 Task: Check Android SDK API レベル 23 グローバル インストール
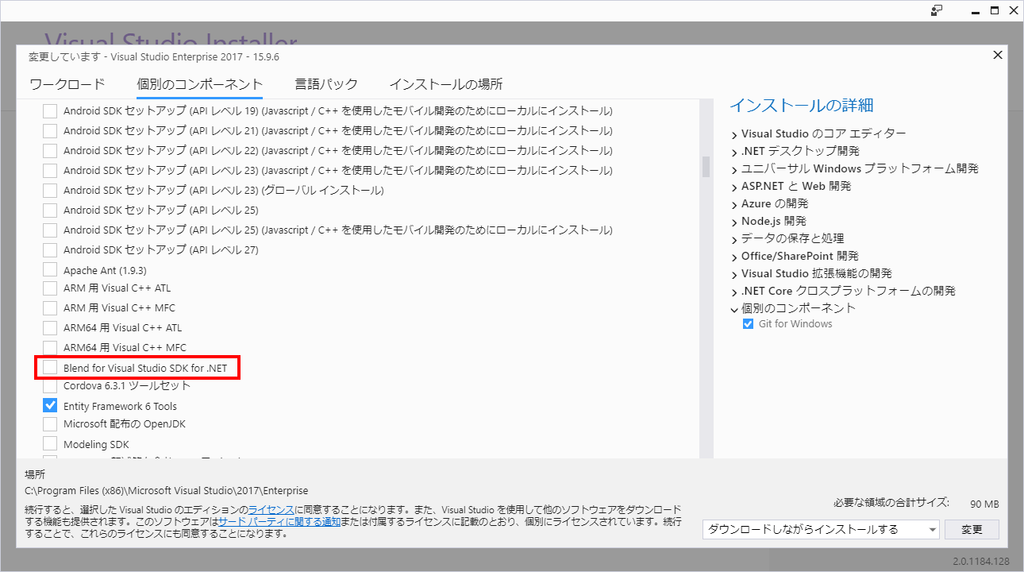(50, 190)
